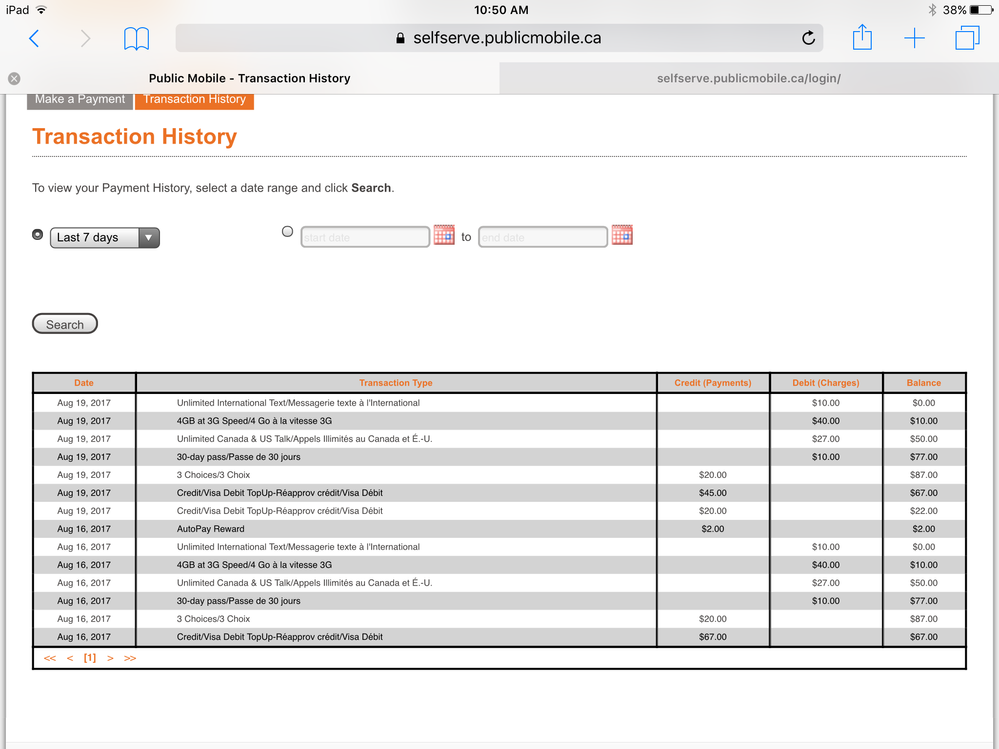Open the share sheet icon
This screenshot has height=749, width=999.
coord(862,38)
